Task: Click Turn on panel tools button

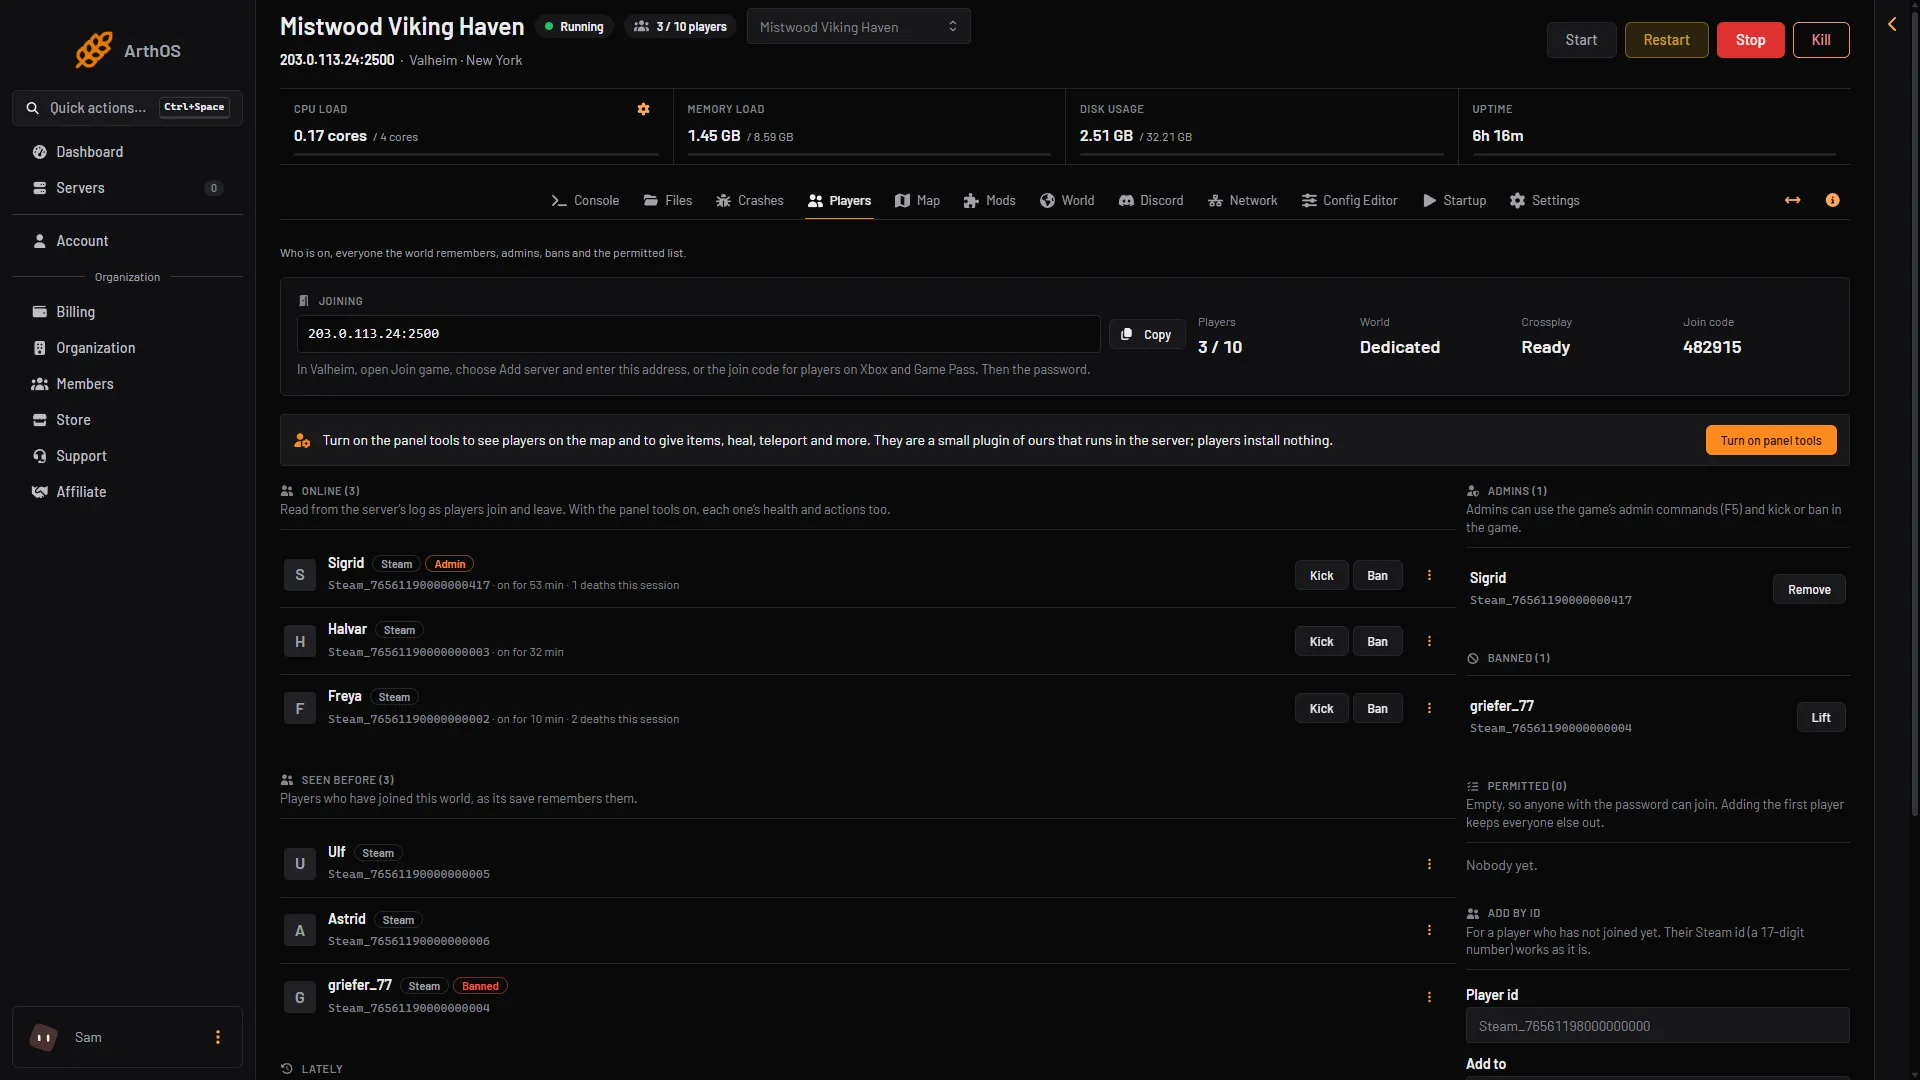Action: [x=1770, y=441]
